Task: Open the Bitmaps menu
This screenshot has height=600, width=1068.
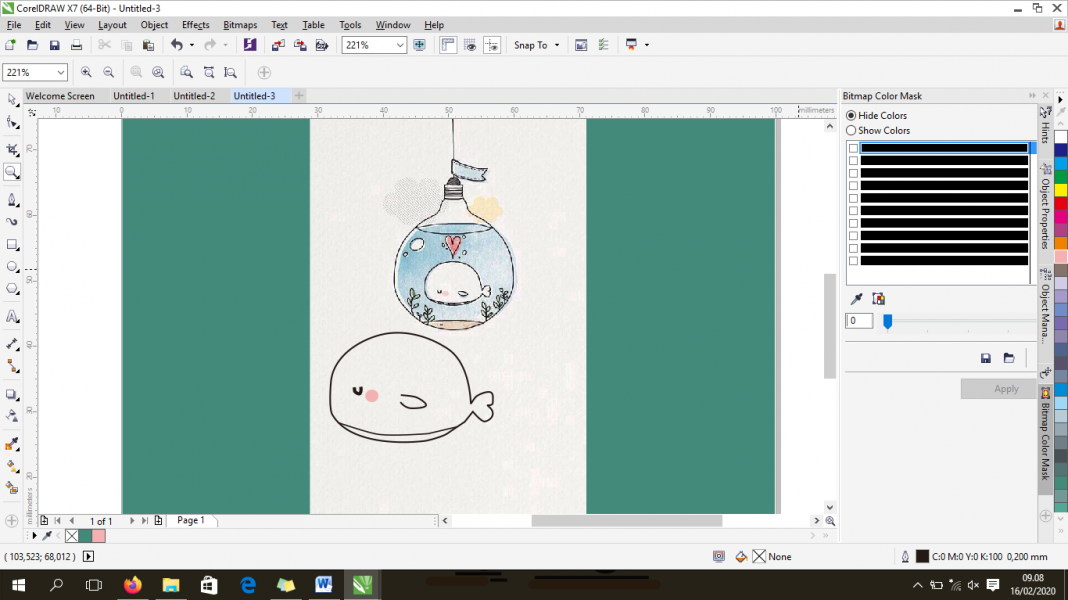Action: (x=239, y=25)
